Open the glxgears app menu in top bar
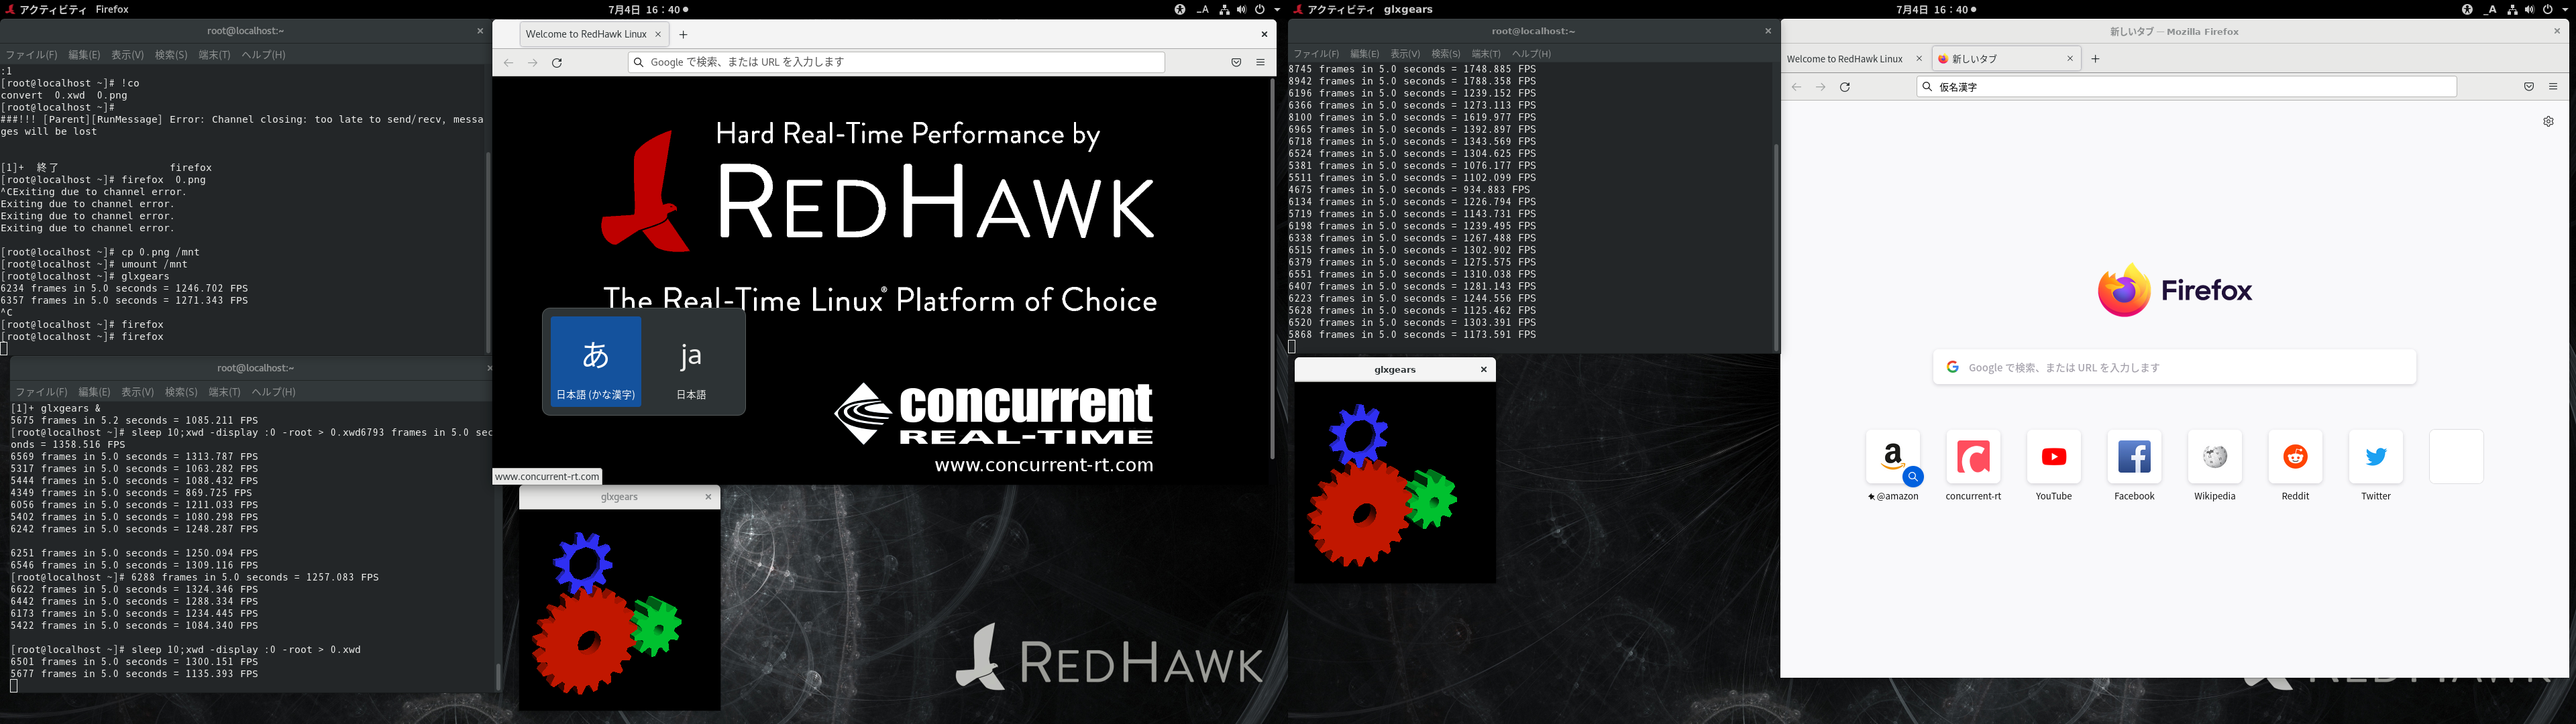This screenshot has height=724, width=2576. click(1408, 9)
